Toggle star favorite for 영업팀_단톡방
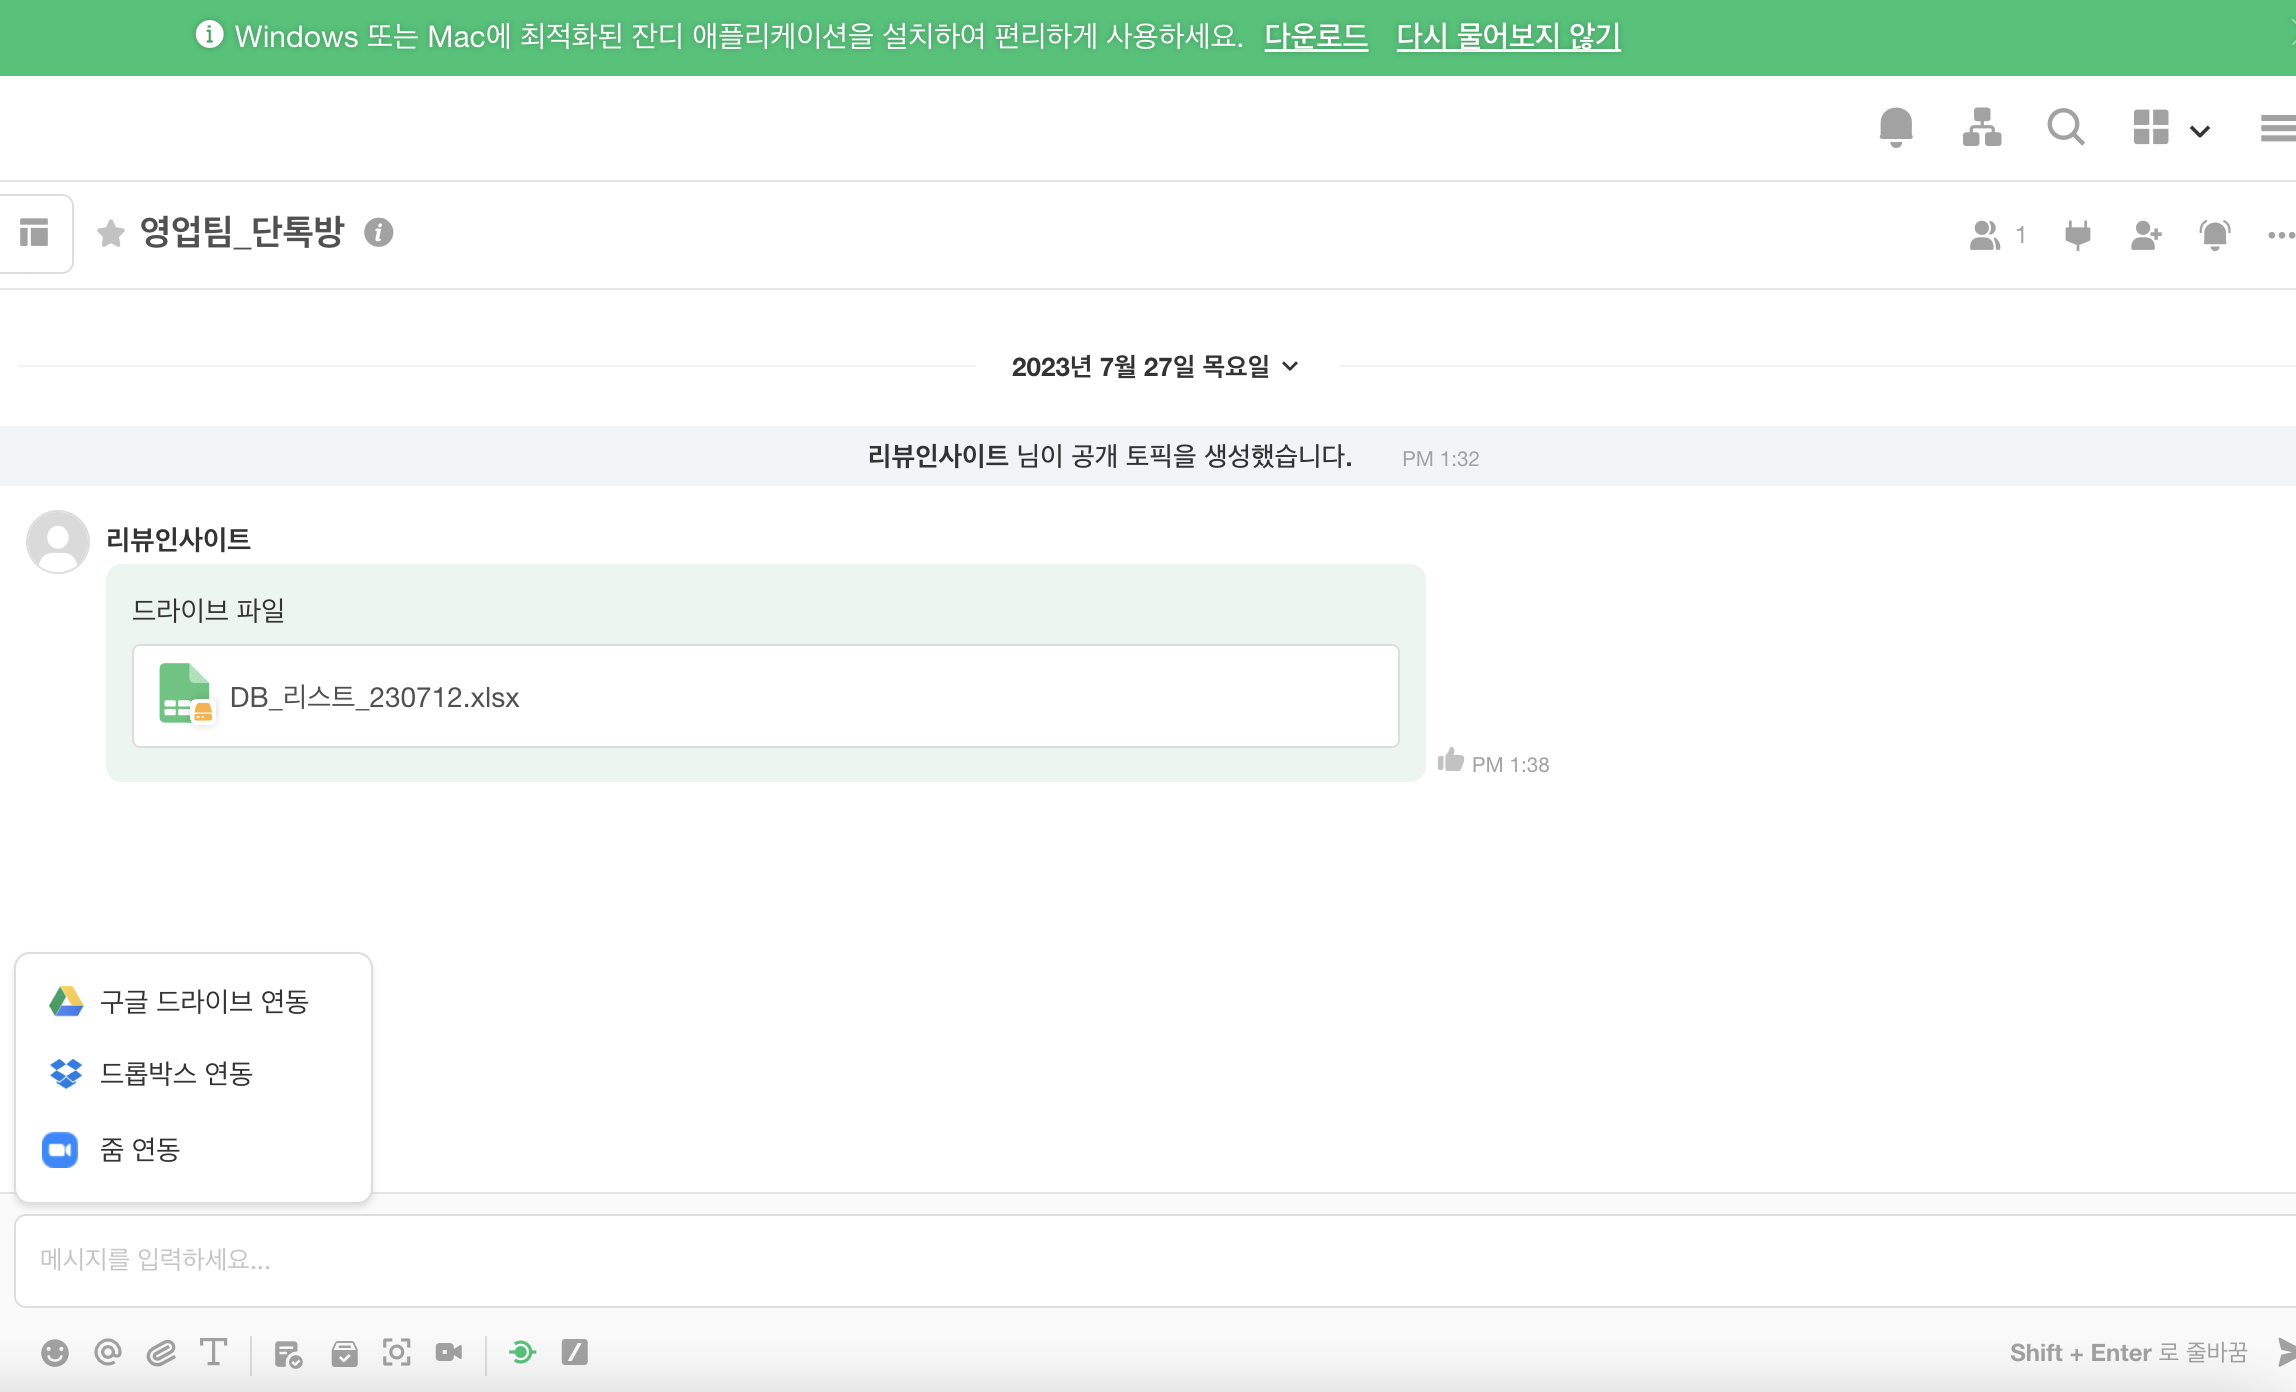Screen dimensions: 2296x1392 [x=111, y=233]
